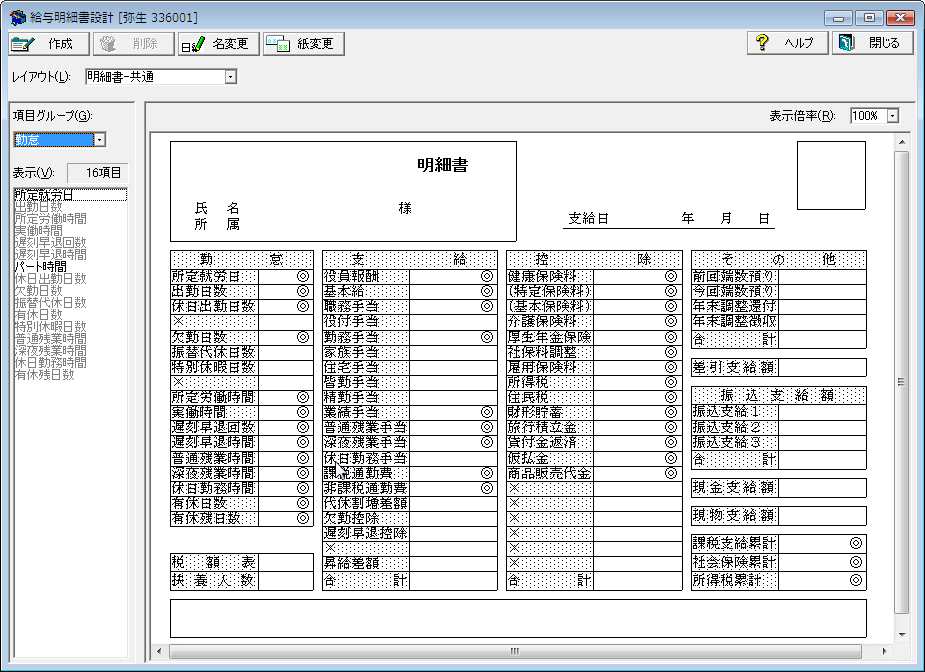The image size is (925, 672).
Task: Click the ◎ mark beside 基本給
Action: 487,291
